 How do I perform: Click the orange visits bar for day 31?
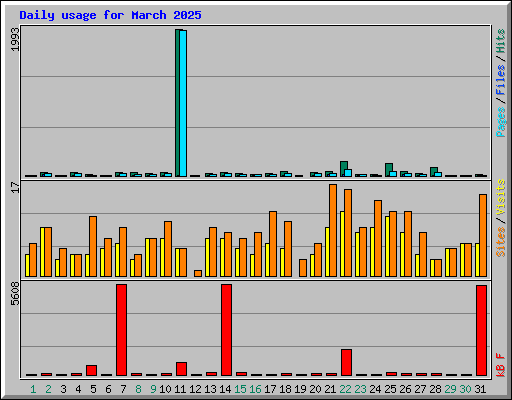(483, 235)
